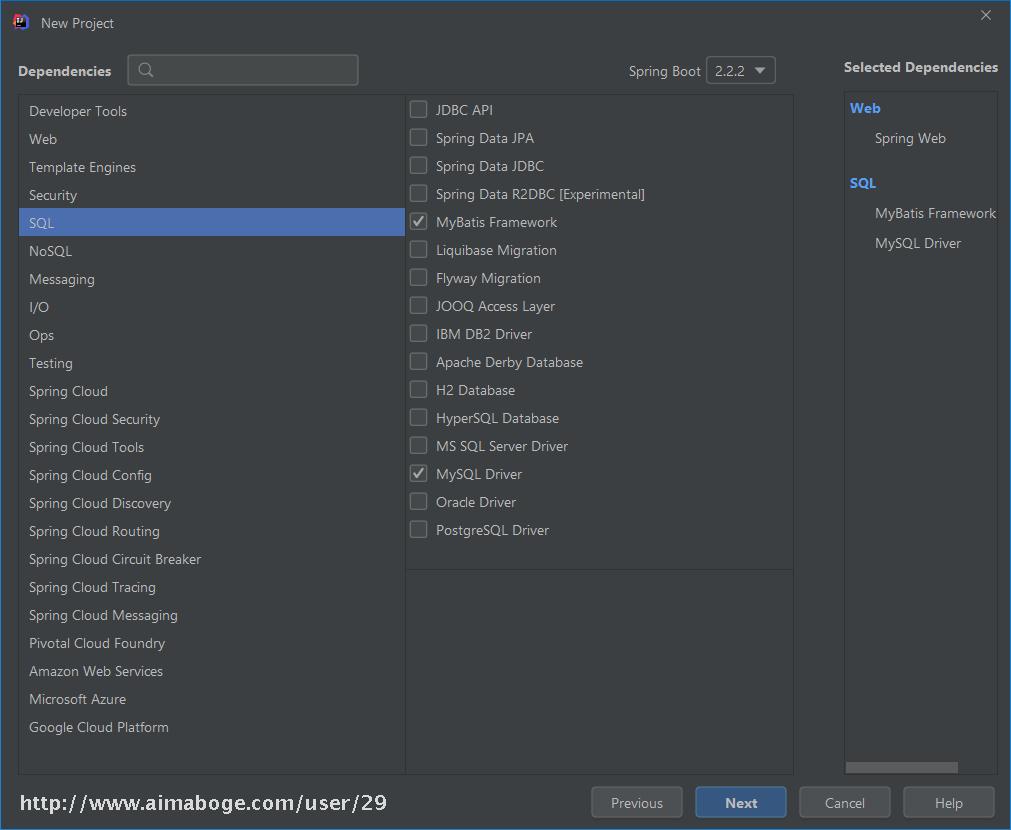Open Help for this dialog
The height and width of the screenshot is (830, 1011).
tap(948, 803)
